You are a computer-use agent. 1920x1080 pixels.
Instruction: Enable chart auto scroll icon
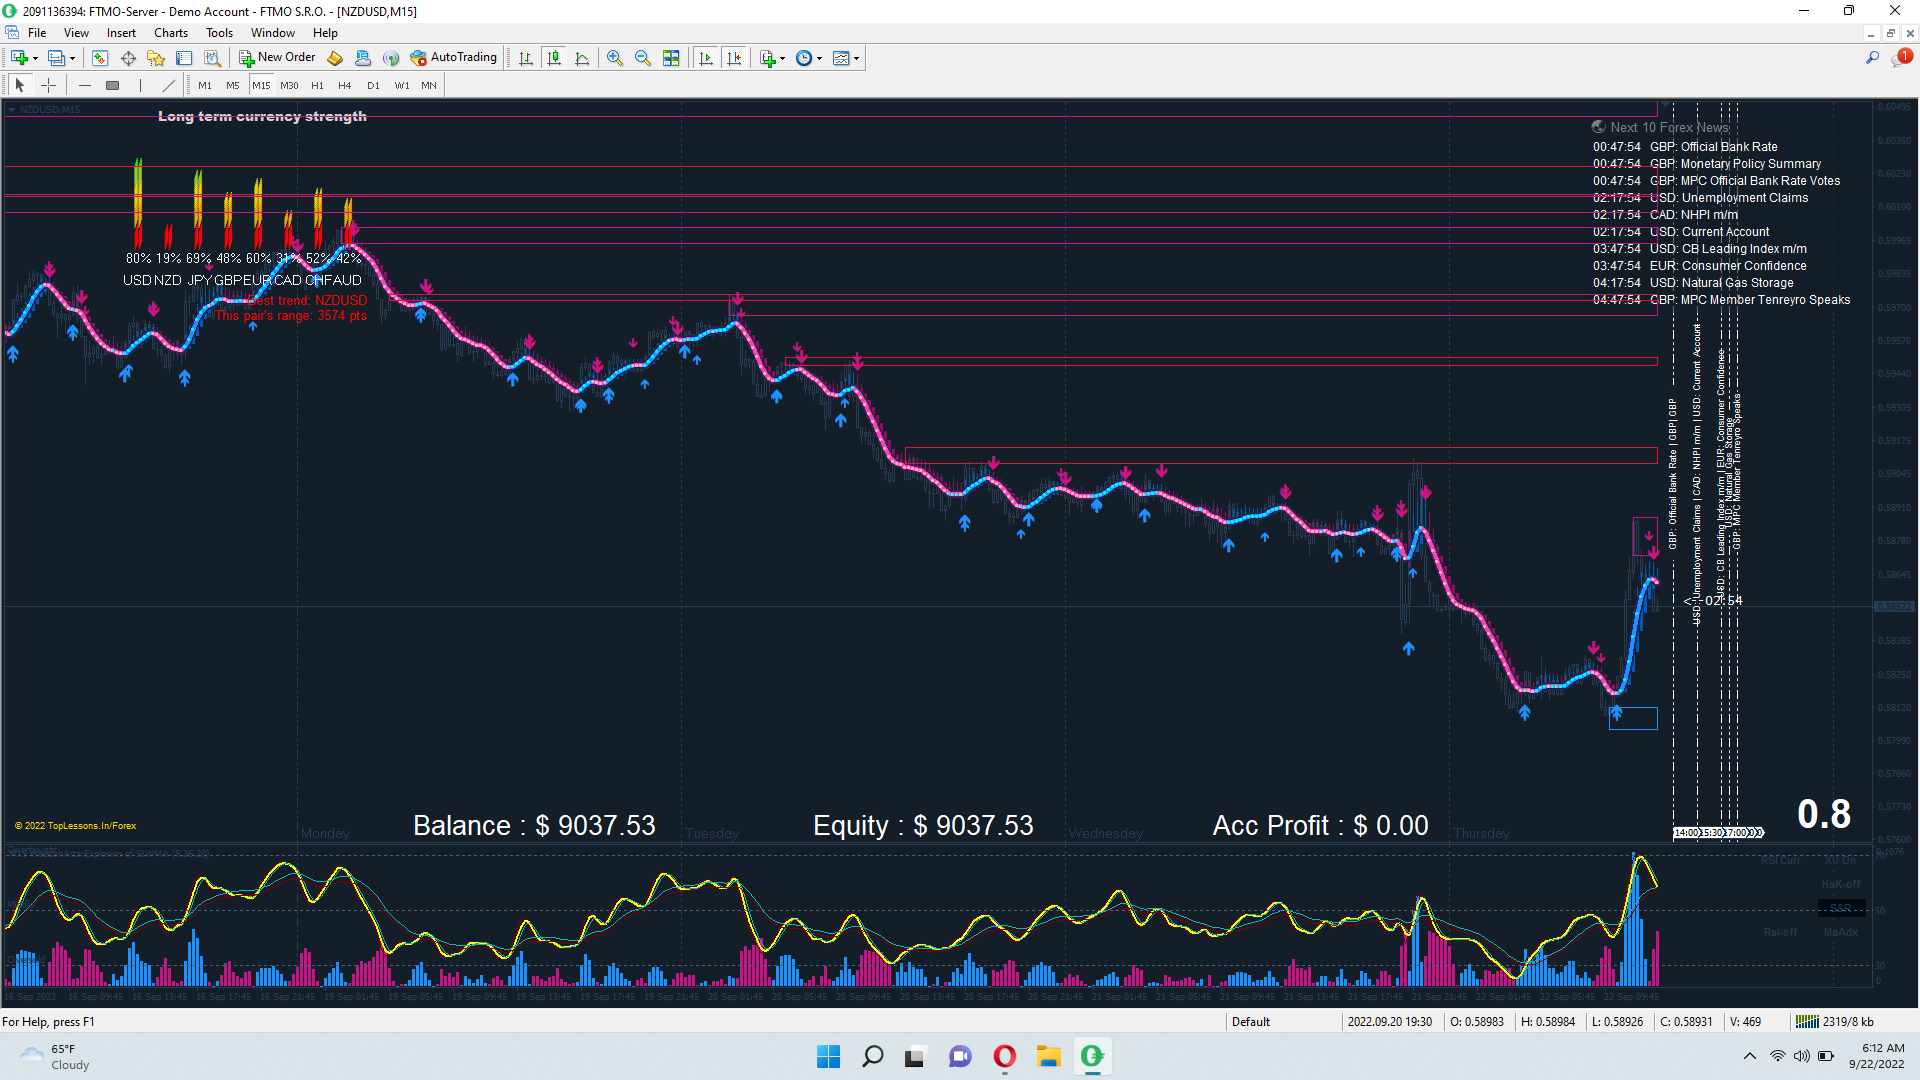pyautogui.click(x=706, y=58)
